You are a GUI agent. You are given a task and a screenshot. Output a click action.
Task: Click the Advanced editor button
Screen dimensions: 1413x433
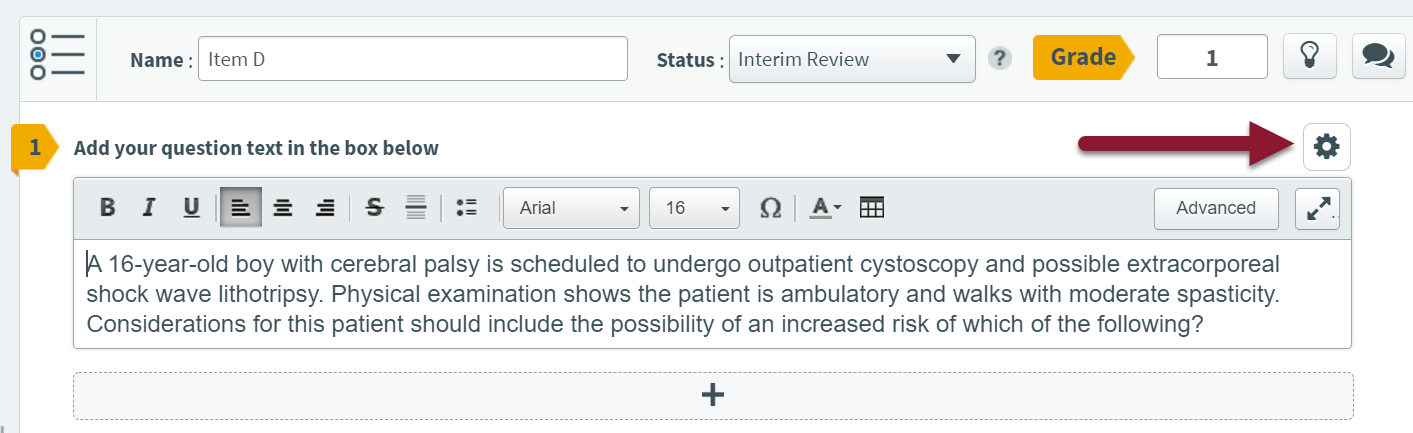(x=1216, y=208)
